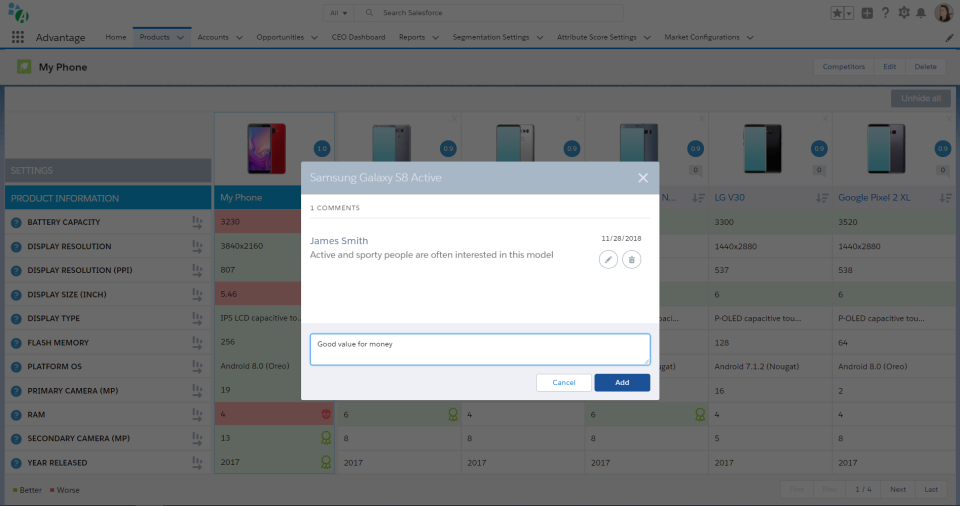Screen dimensions: 960x506
Task: Click the Favorites star icon
Action: click(x=837, y=13)
